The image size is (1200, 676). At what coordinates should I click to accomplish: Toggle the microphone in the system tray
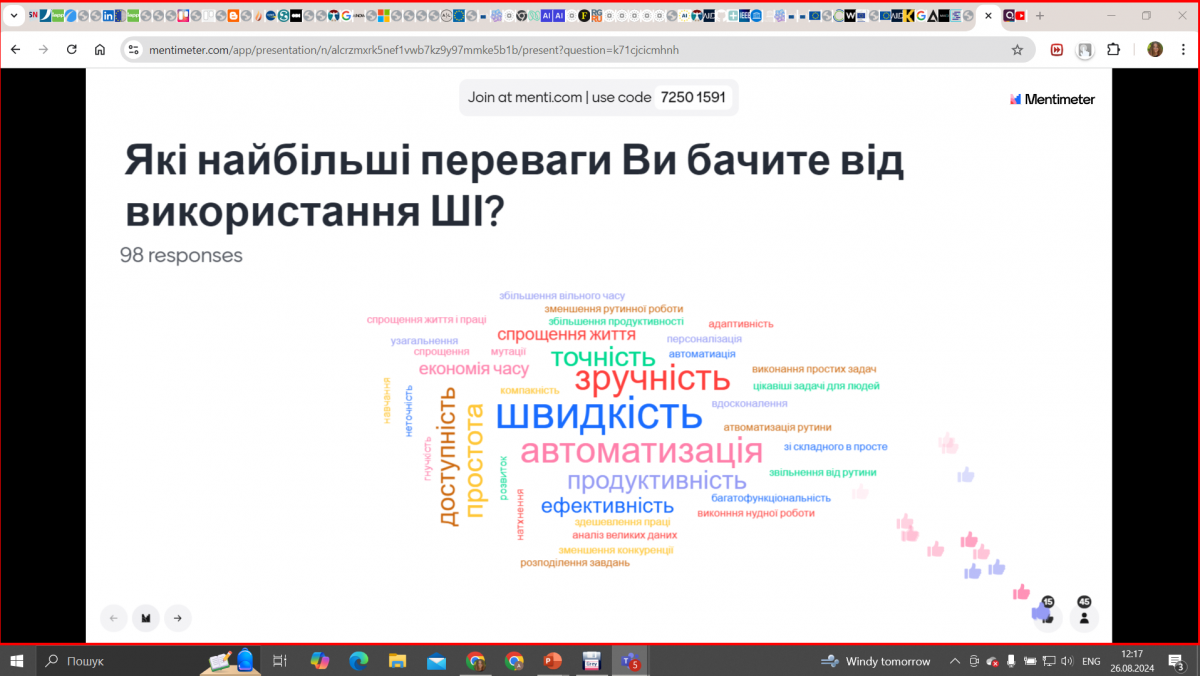pyautogui.click(x=1009, y=661)
